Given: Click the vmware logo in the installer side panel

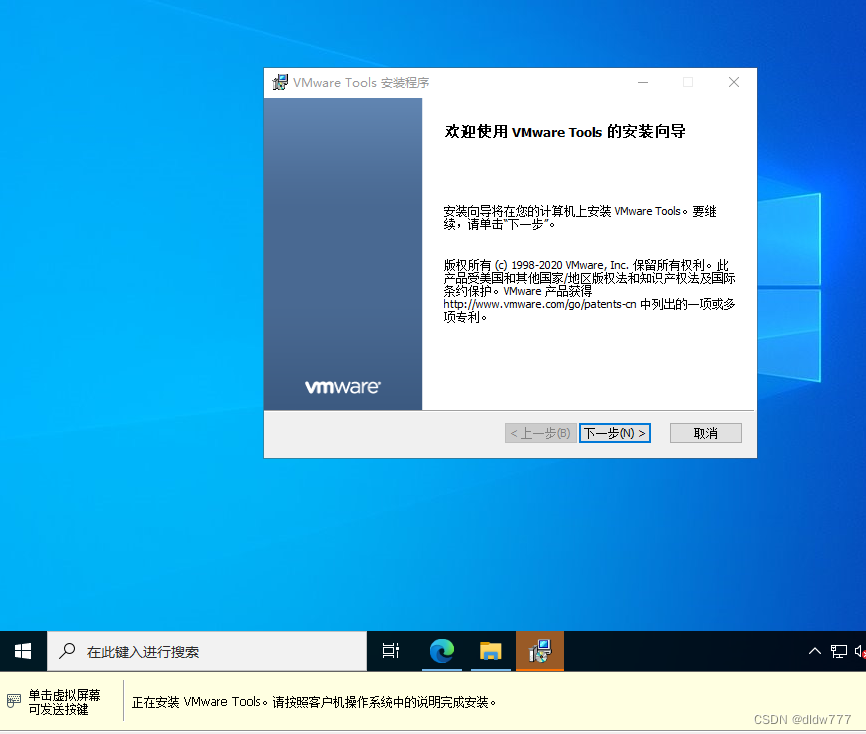Looking at the screenshot, I should pyautogui.click(x=342, y=387).
